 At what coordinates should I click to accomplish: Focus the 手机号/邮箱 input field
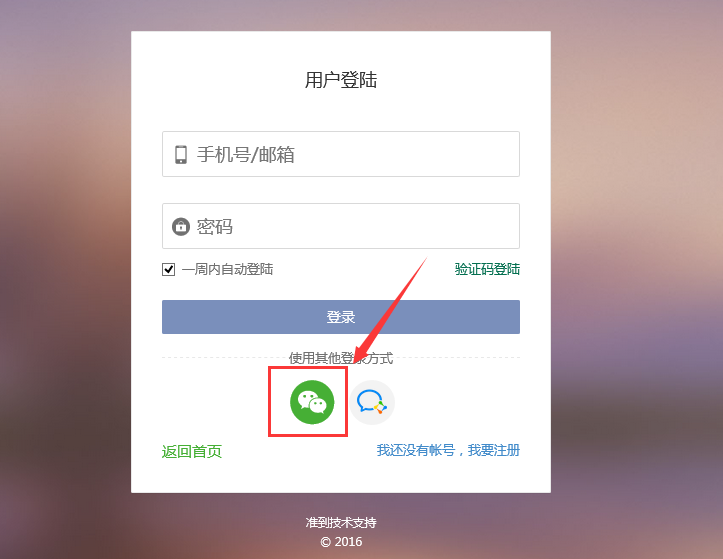tap(341, 154)
